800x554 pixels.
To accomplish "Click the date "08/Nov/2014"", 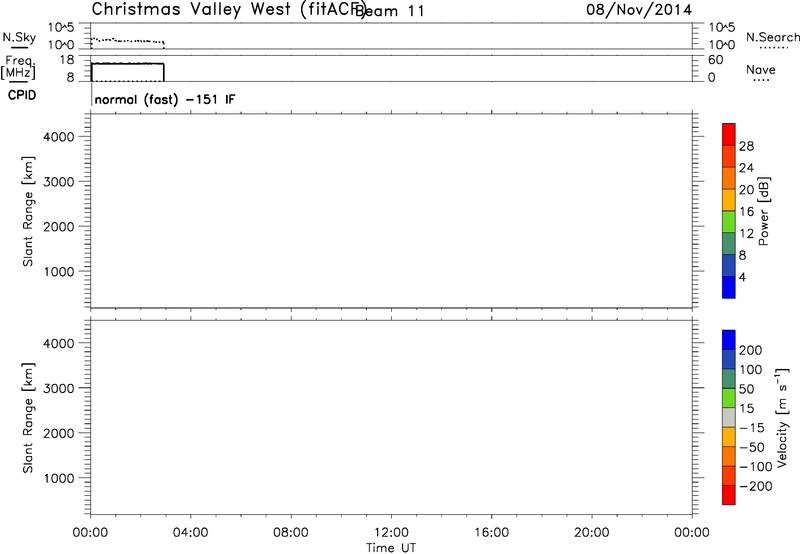I will (x=639, y=10).
